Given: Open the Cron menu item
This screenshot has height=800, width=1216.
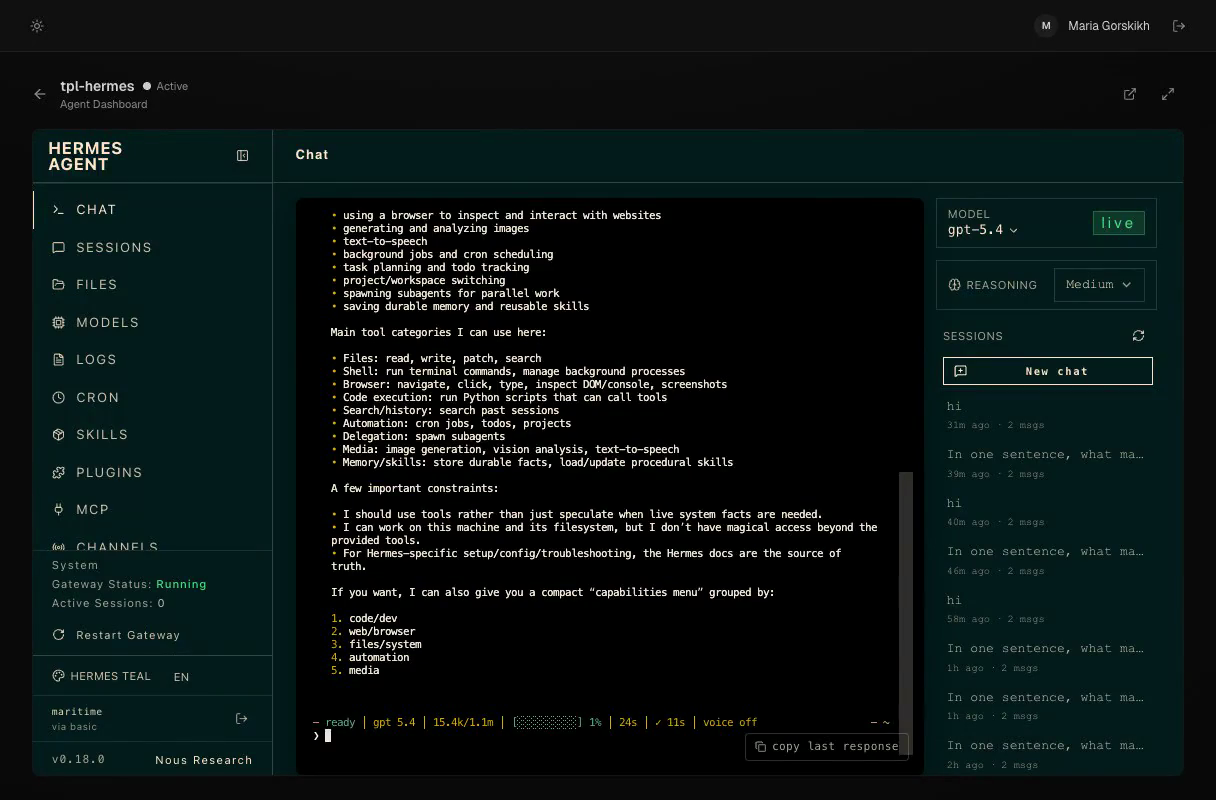Looking at the screenshot, I should coord(152,397).
